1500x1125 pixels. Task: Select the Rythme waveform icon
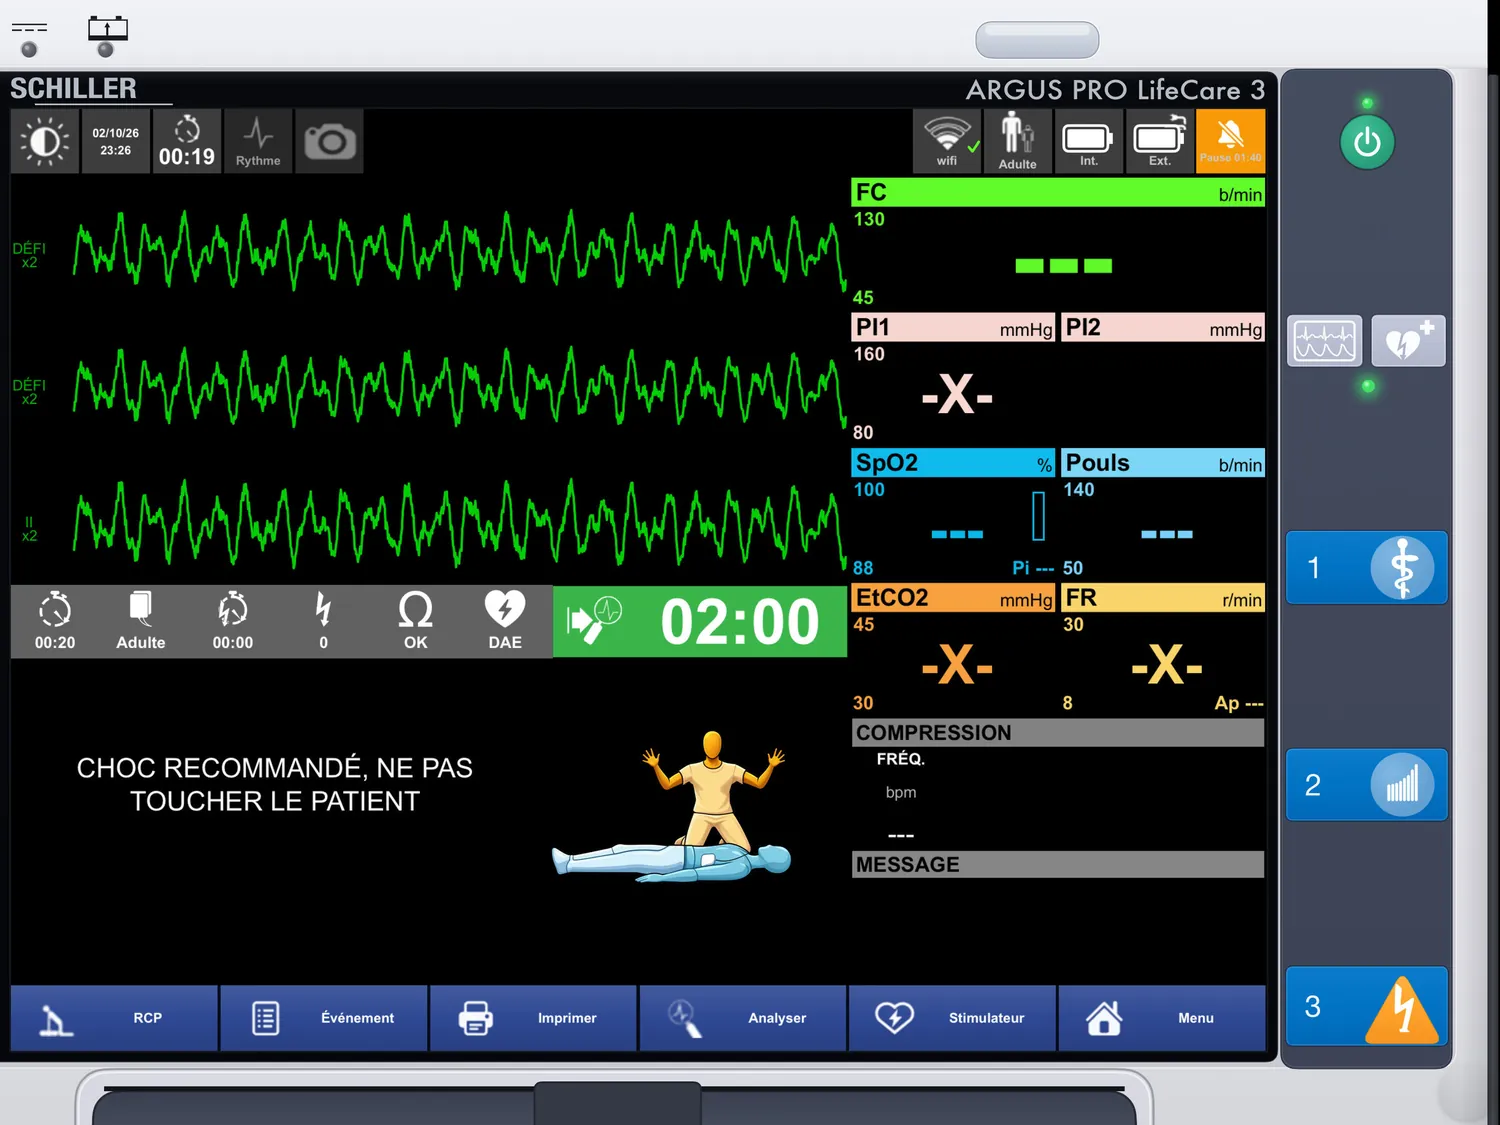(258, 142)
